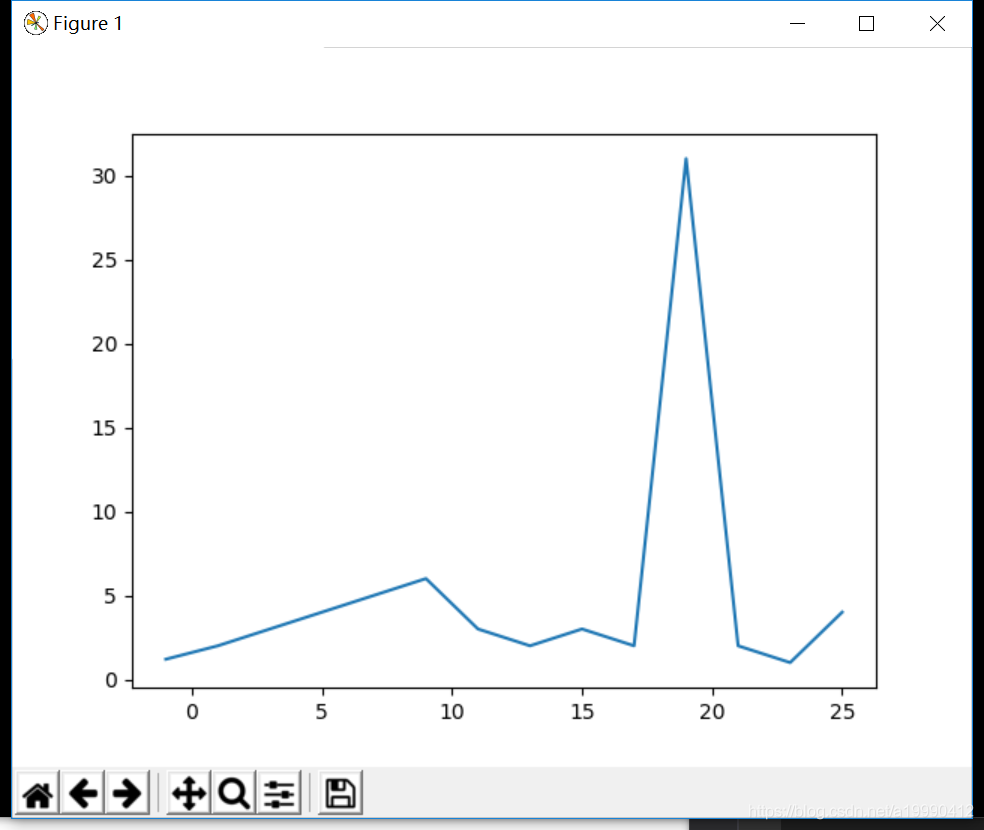Go forward to the next view arrow
This screenshot has height=830, width=984.
(127, 793)
